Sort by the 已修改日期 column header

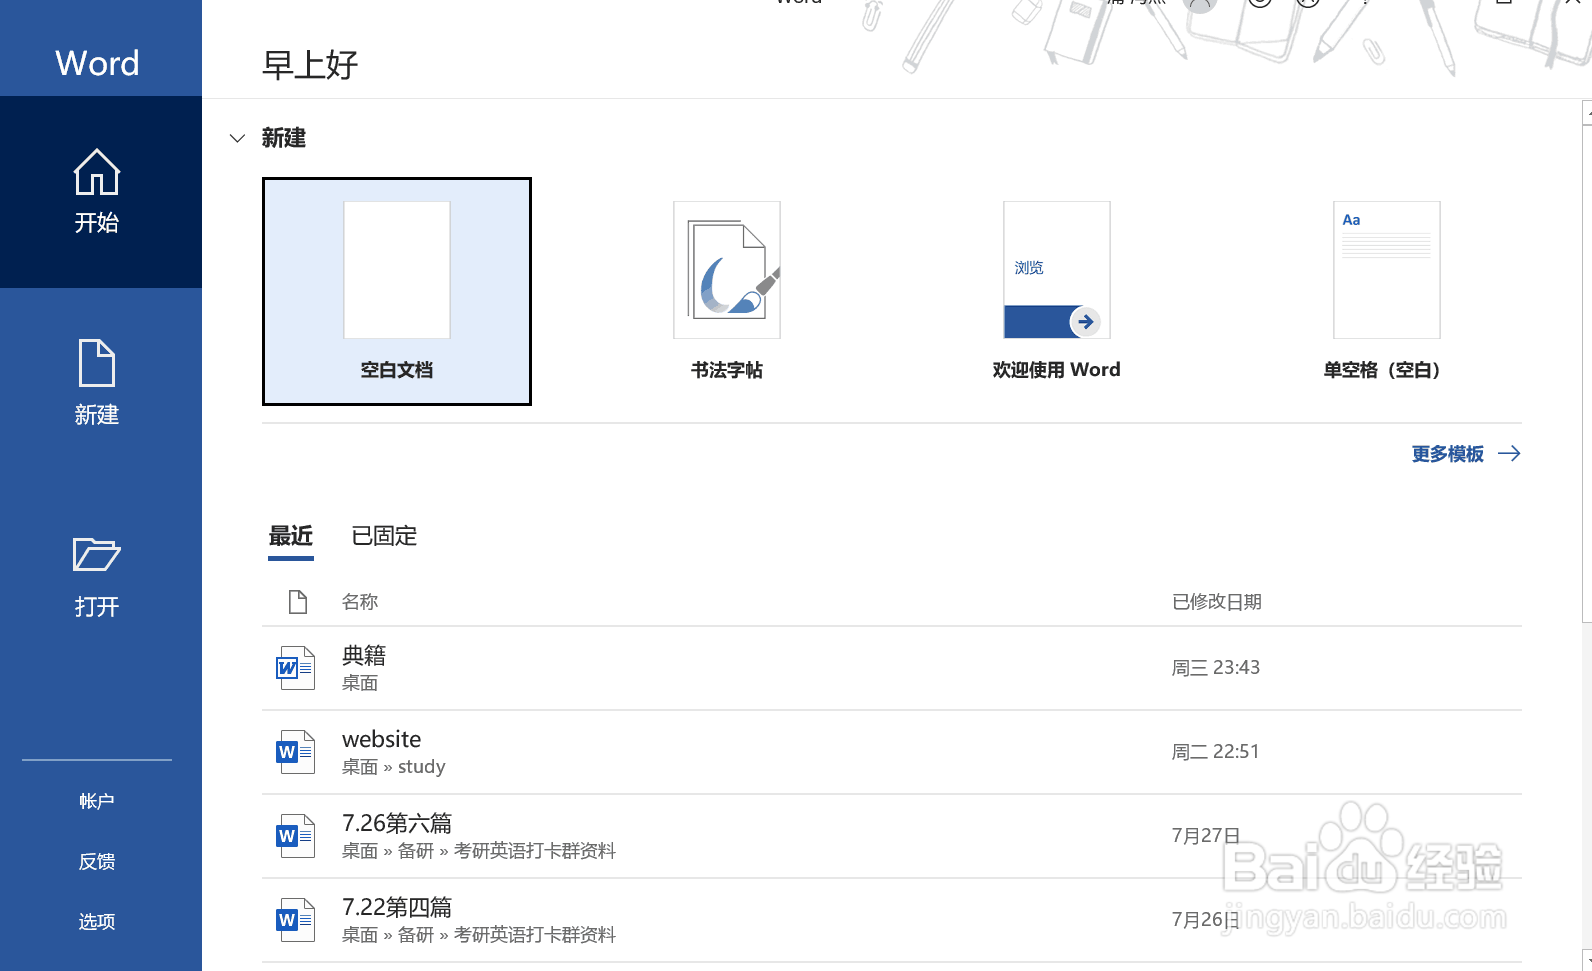[x=1217, y=602]
